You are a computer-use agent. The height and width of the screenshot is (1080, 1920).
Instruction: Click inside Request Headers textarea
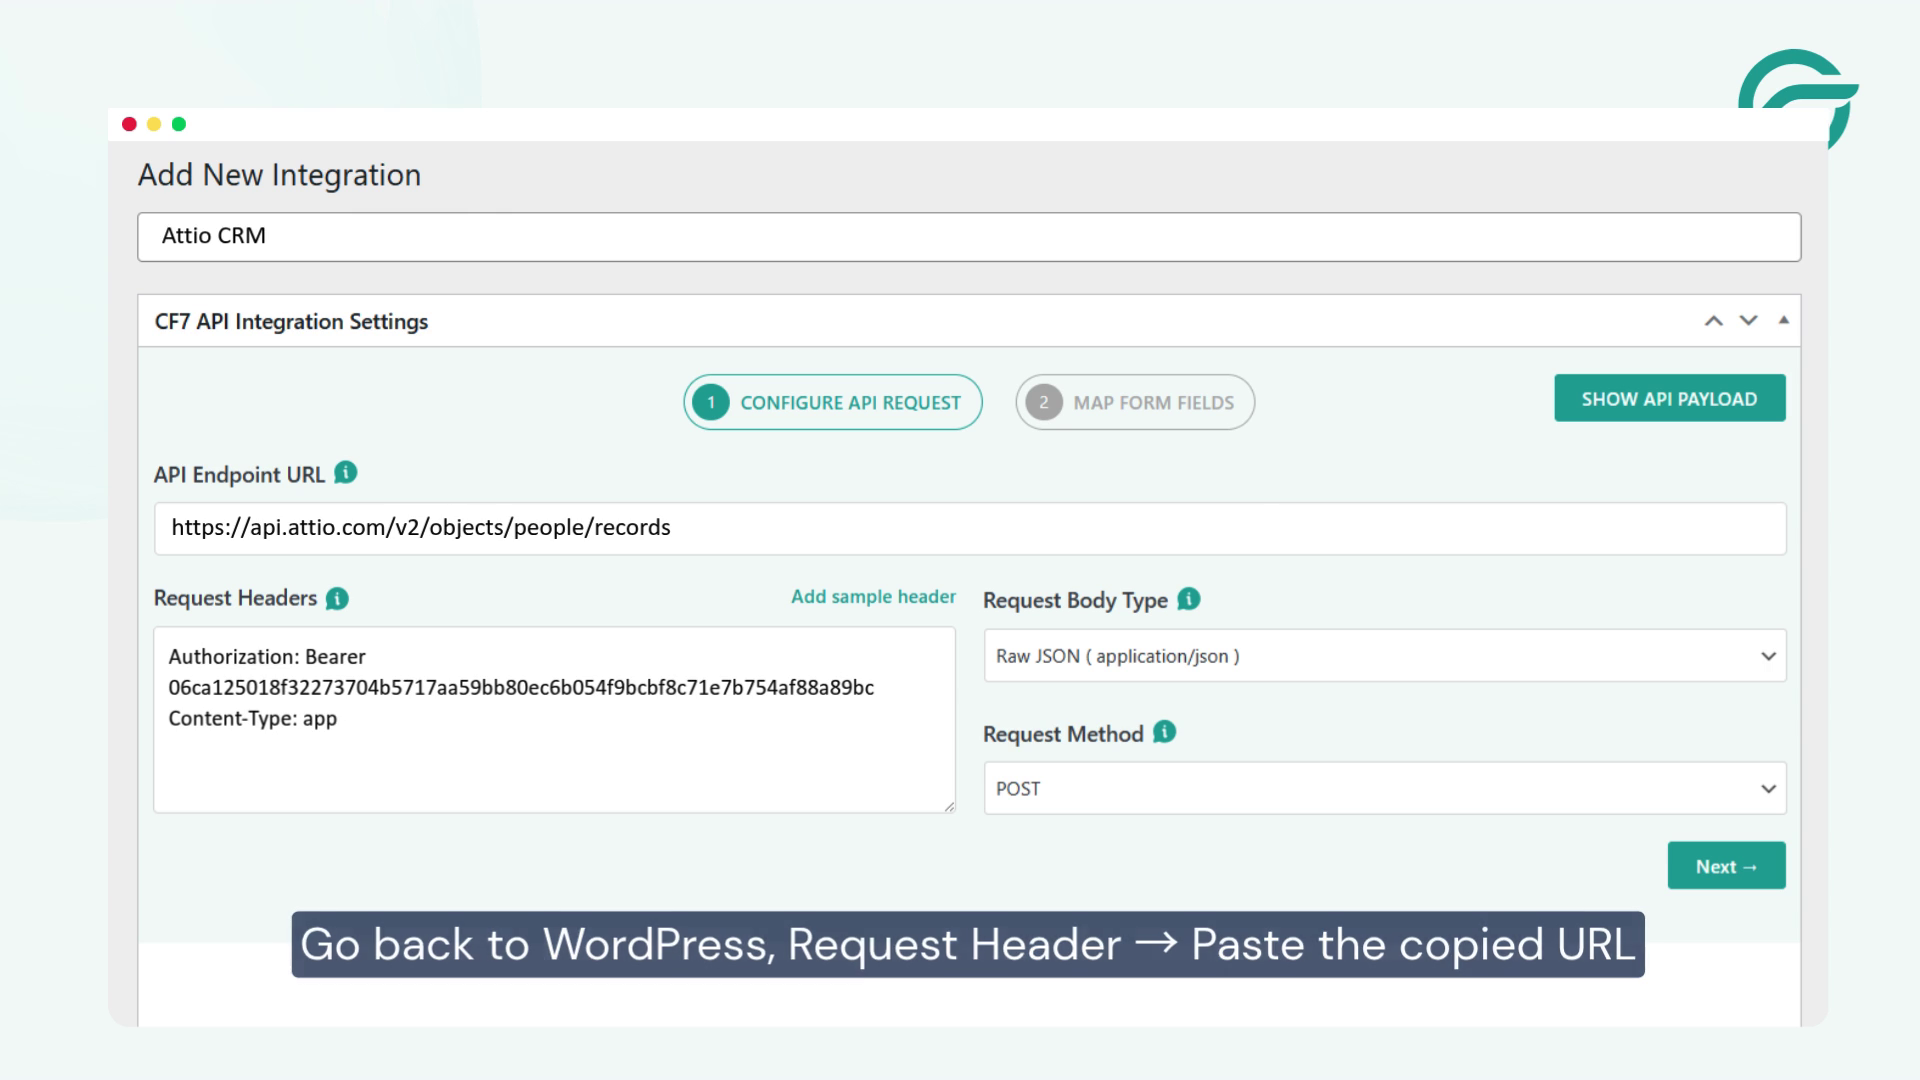click(x=554, y=720)
